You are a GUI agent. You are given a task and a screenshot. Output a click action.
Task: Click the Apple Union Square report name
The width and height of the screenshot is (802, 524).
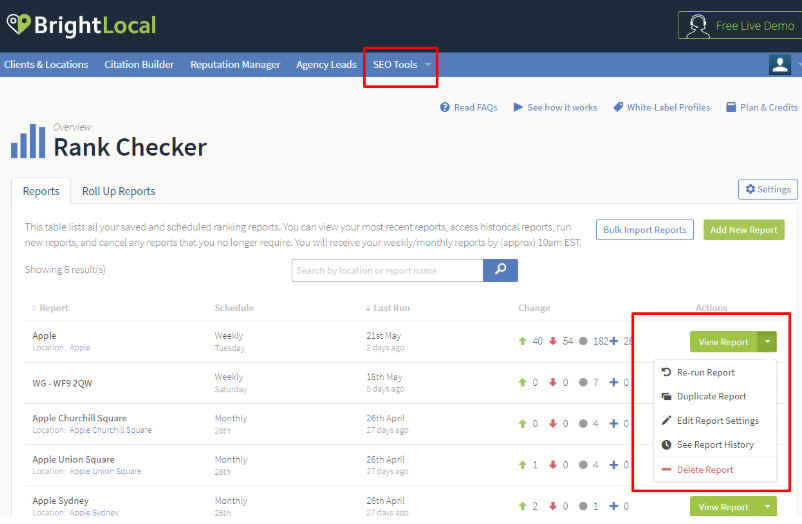73,460
